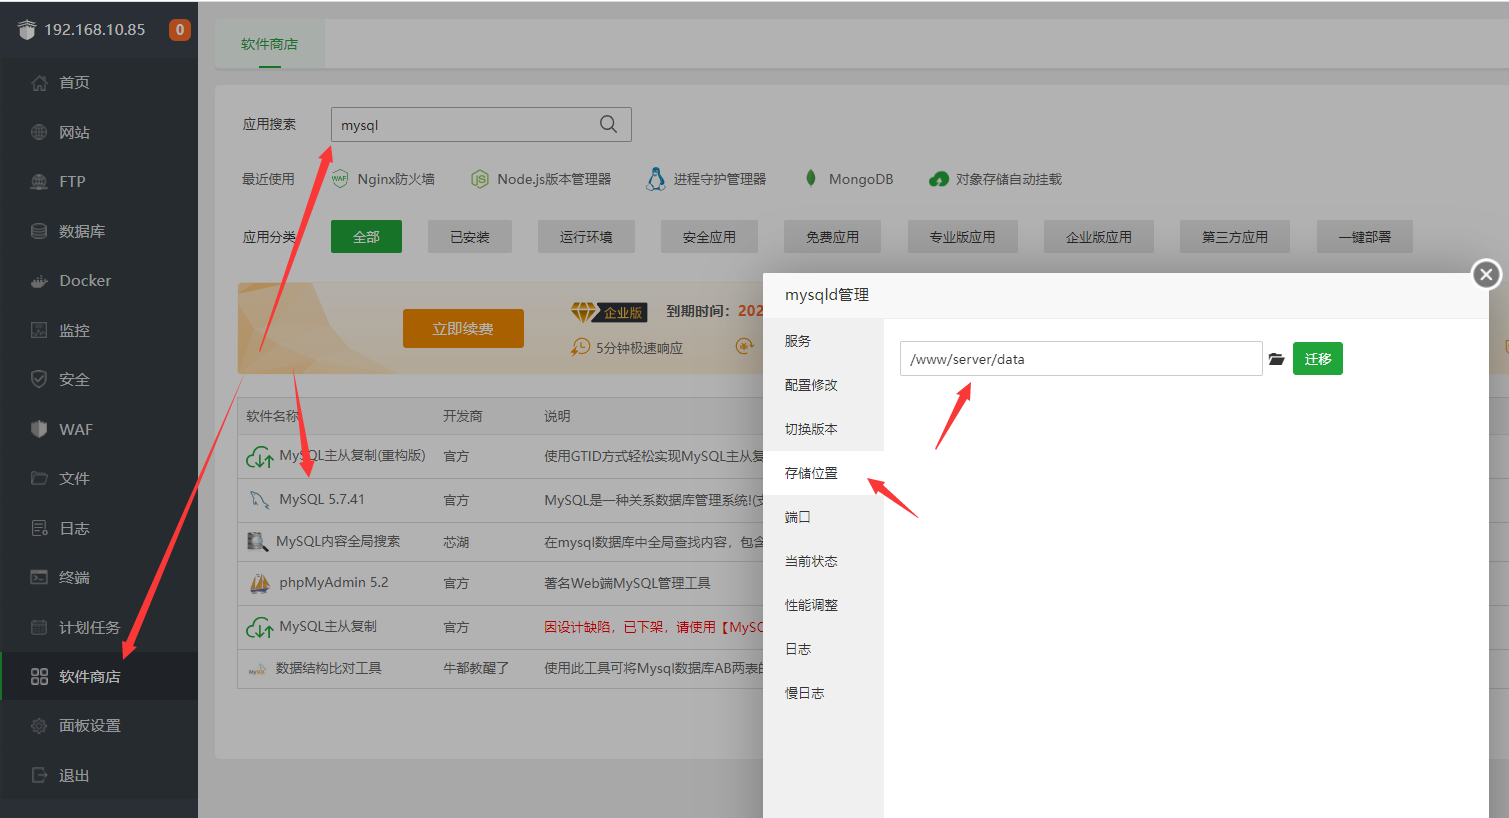Click the 退出 logout icon
This screenshot has height=818, width=1509.
(x=39, y=775)
